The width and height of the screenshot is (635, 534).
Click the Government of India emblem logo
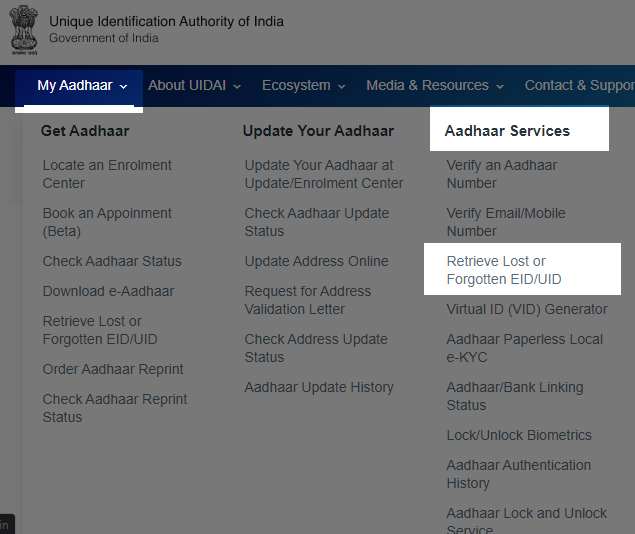pyautogui.click(x=24, y=30)
